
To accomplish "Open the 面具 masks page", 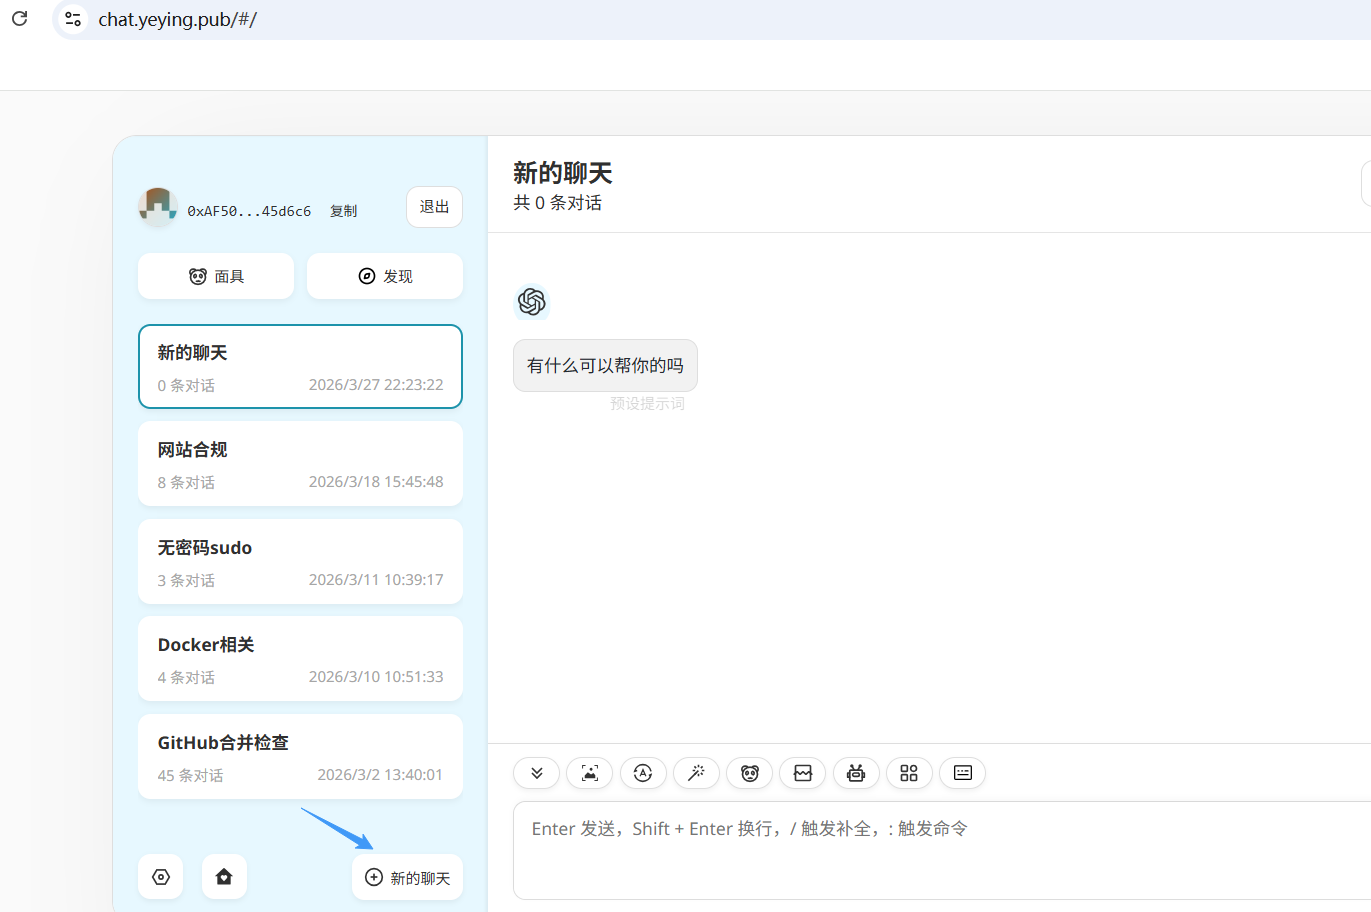I will point(215,276).
